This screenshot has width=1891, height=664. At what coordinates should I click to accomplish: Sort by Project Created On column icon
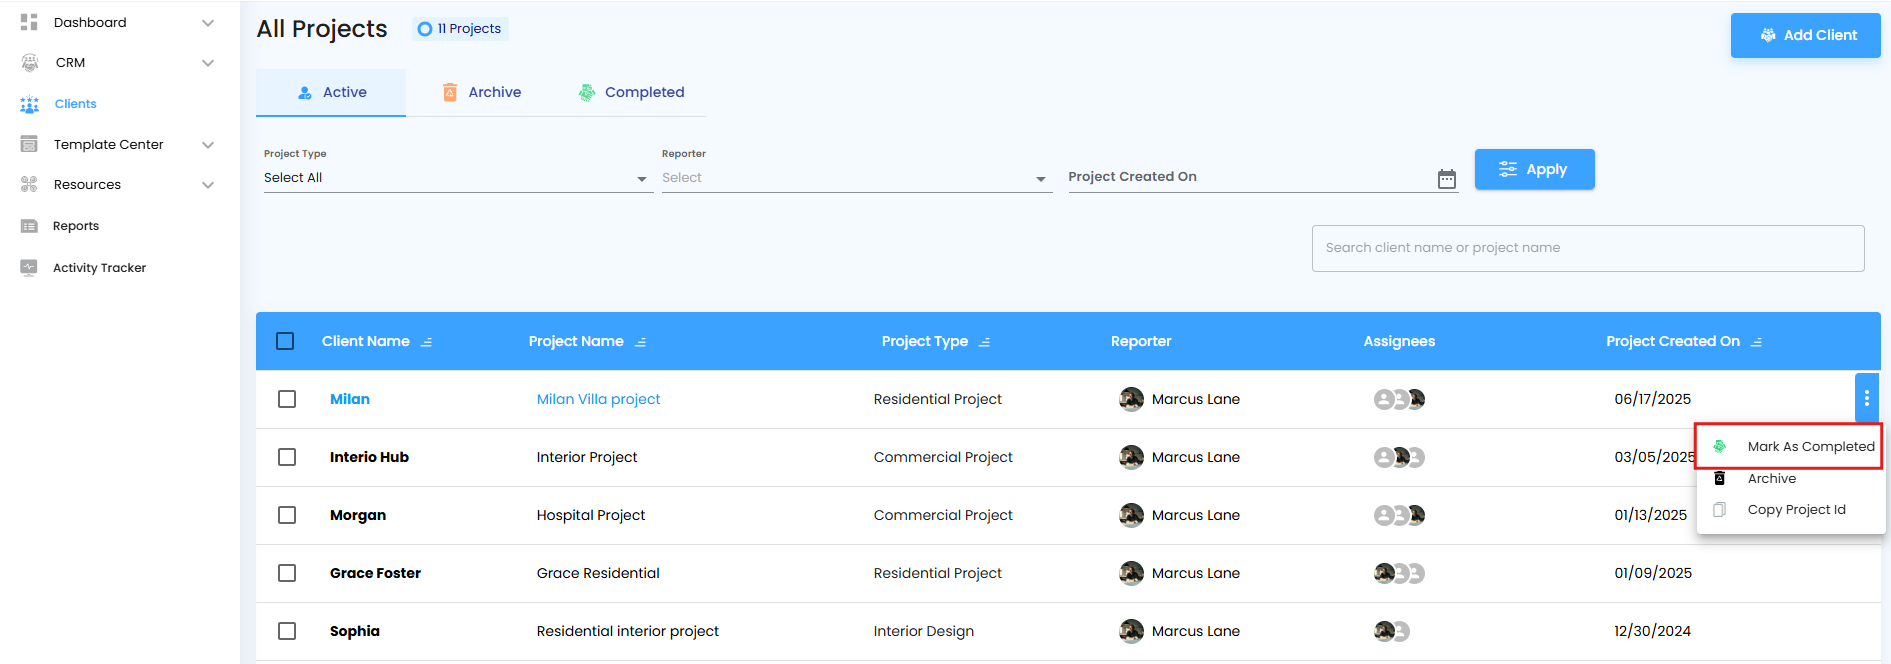point(1757,342)
